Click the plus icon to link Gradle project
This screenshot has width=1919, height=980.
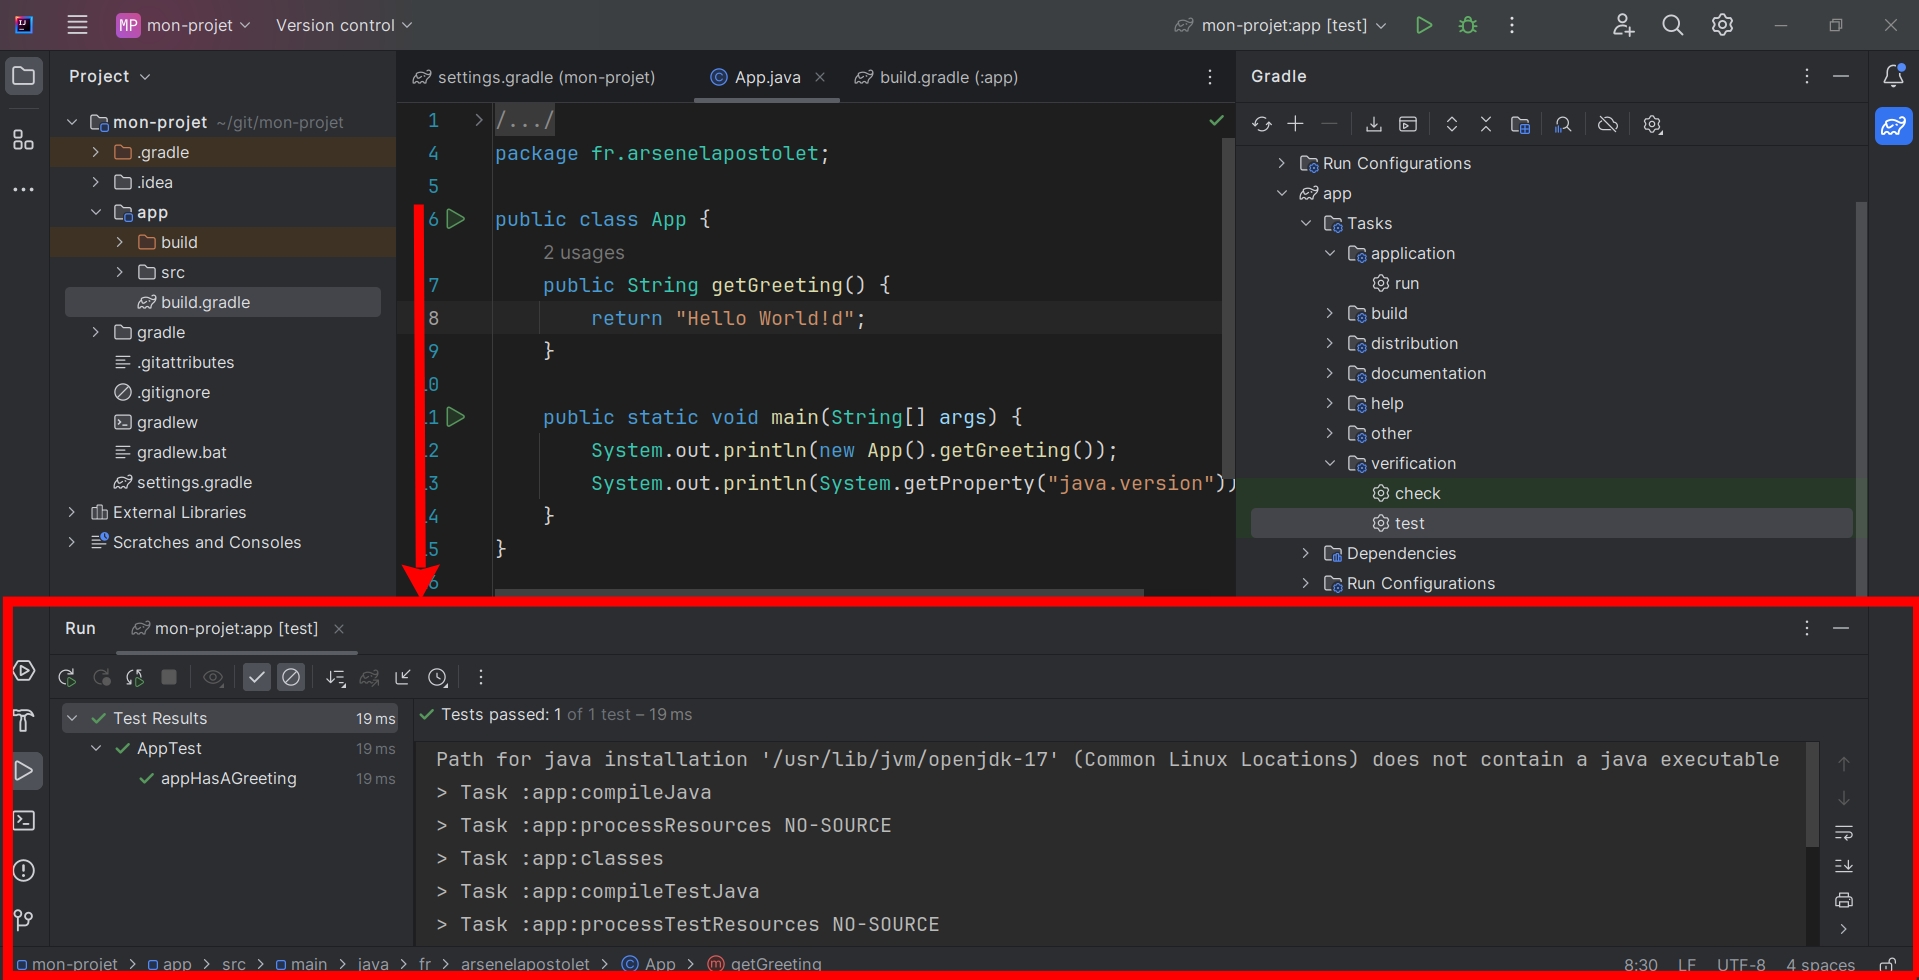click(1295, 124)
